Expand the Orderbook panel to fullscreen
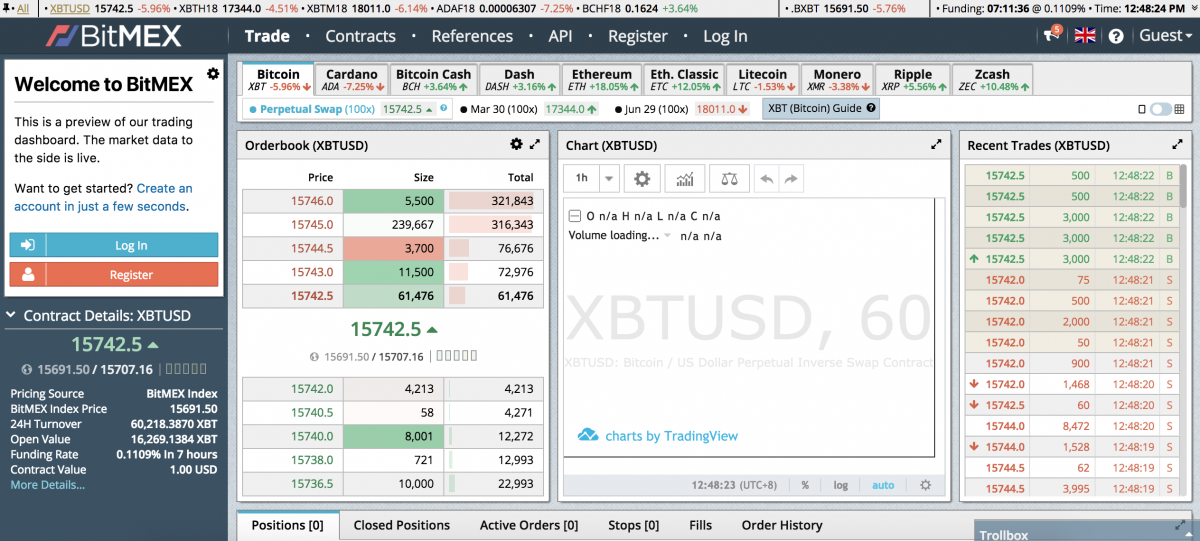This screenshot has height=541, width=1200. click(x=536, y=144)
